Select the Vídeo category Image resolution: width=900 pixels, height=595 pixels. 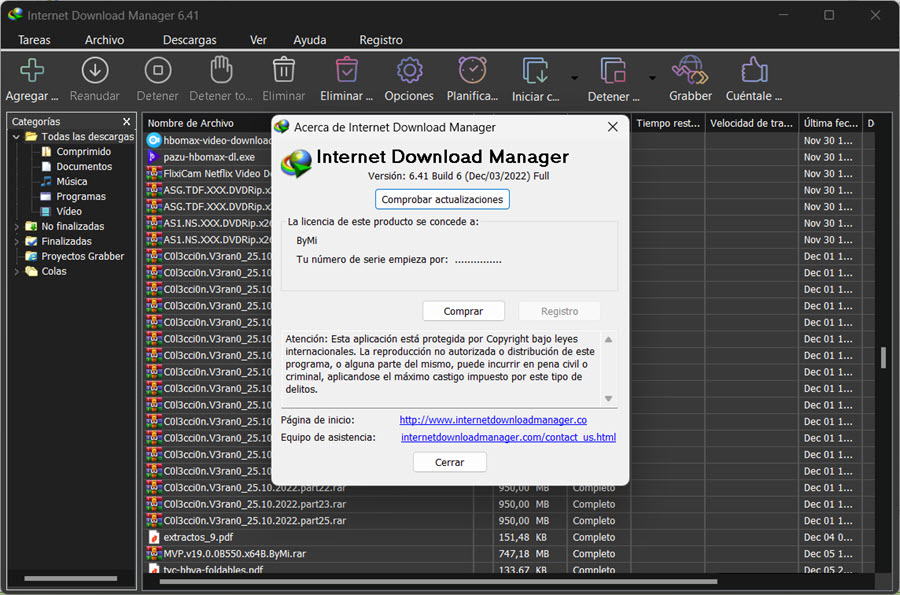click(69, 211)
